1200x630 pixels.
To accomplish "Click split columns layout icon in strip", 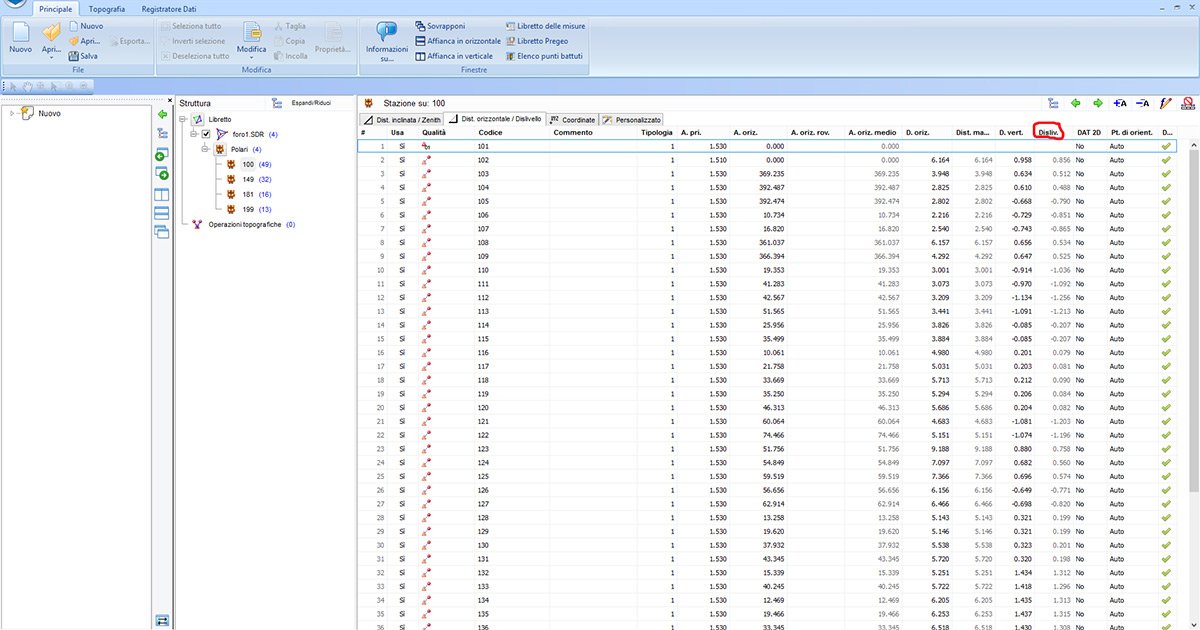I will [162, 195].
